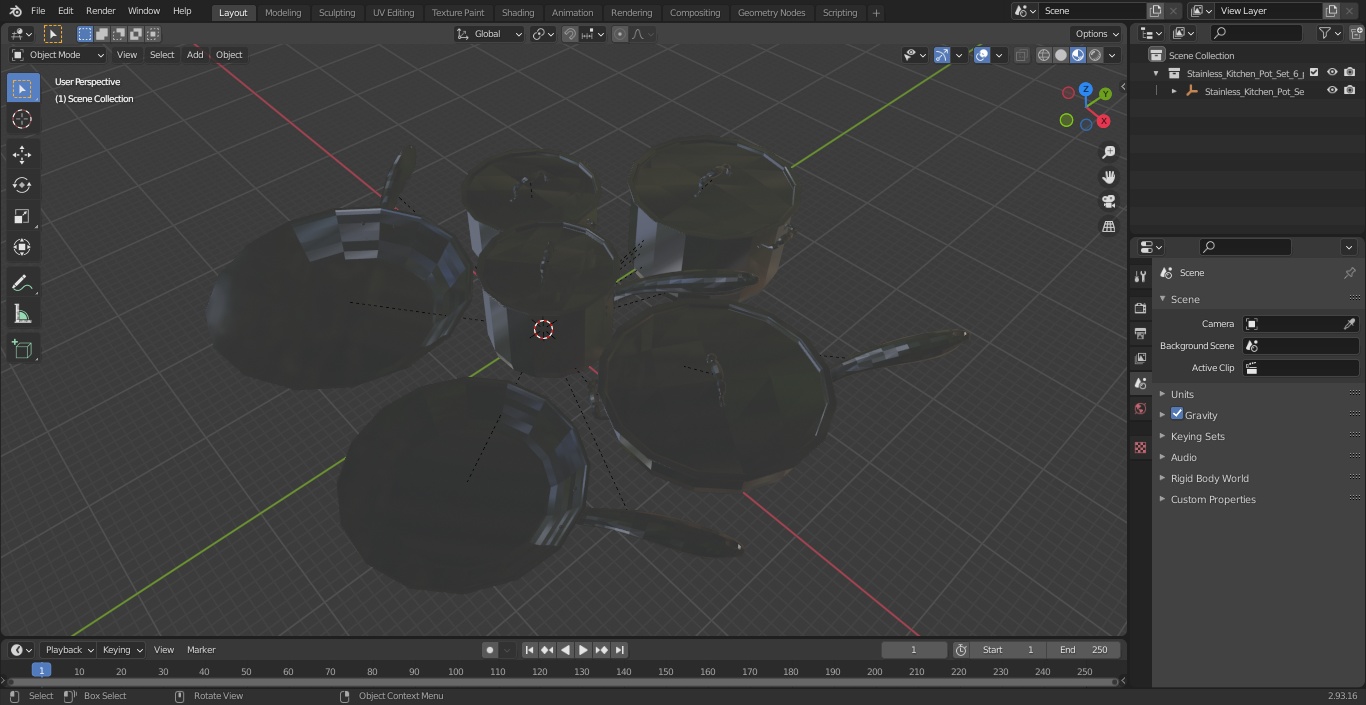The image size is (1366, 705).
Task: Open the View Layer properties tab
Action: pyautogui.click(x=1140, y=358)
